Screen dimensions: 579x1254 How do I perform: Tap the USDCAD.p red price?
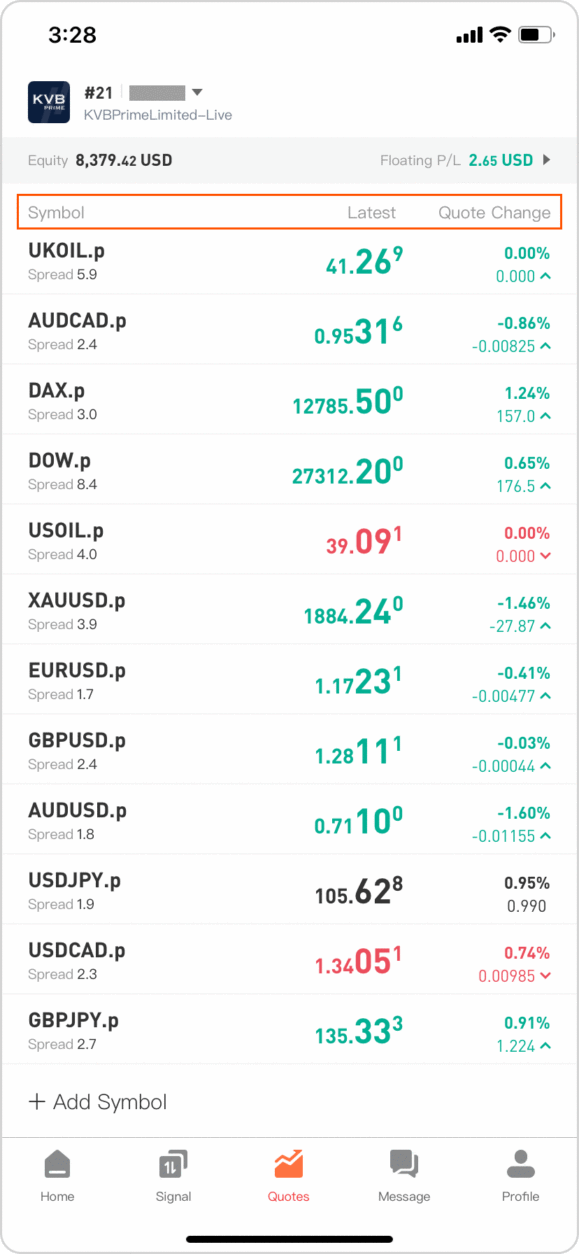pyautogui.click(x=358, y=961)
